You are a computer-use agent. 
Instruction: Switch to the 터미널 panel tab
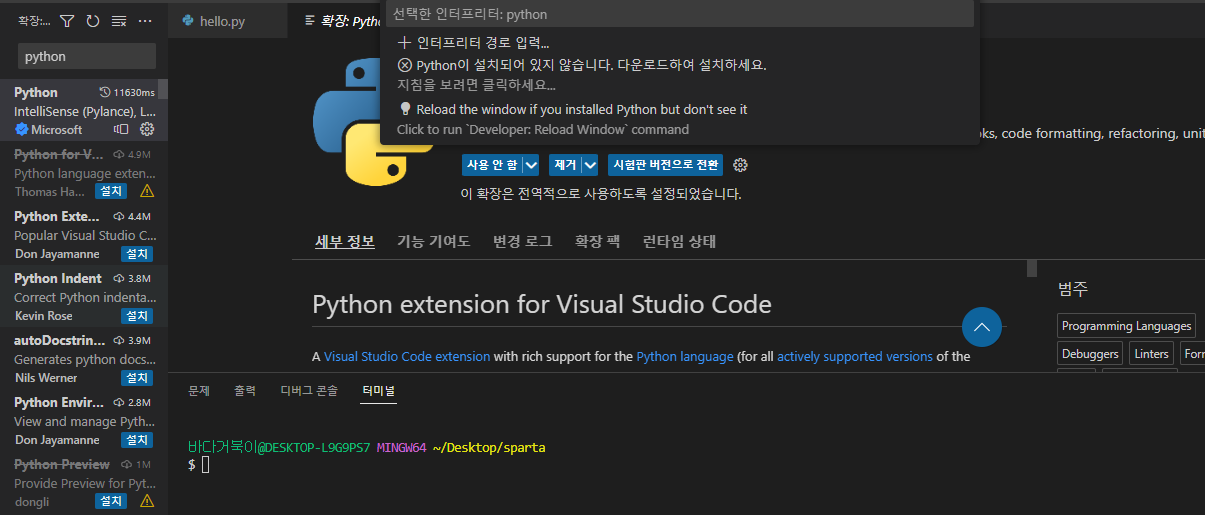(x=378, y=391)
